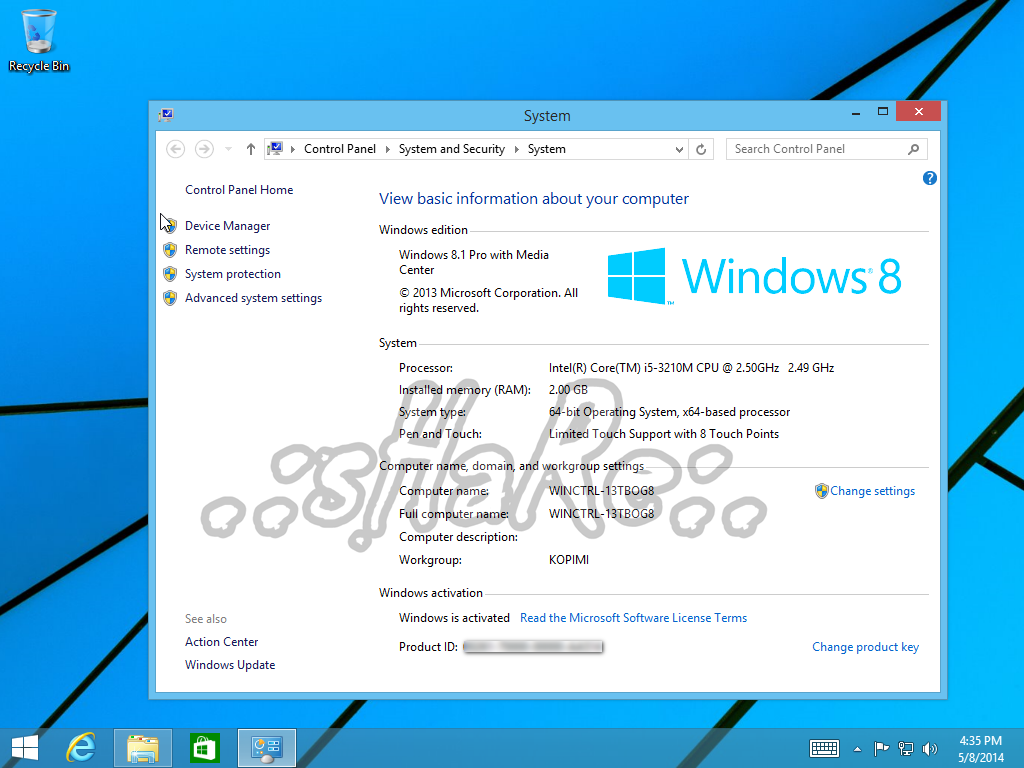The height and width of the screenshot is (768, 1024).
Task: Open Action Center under See also
Action: 221,641
